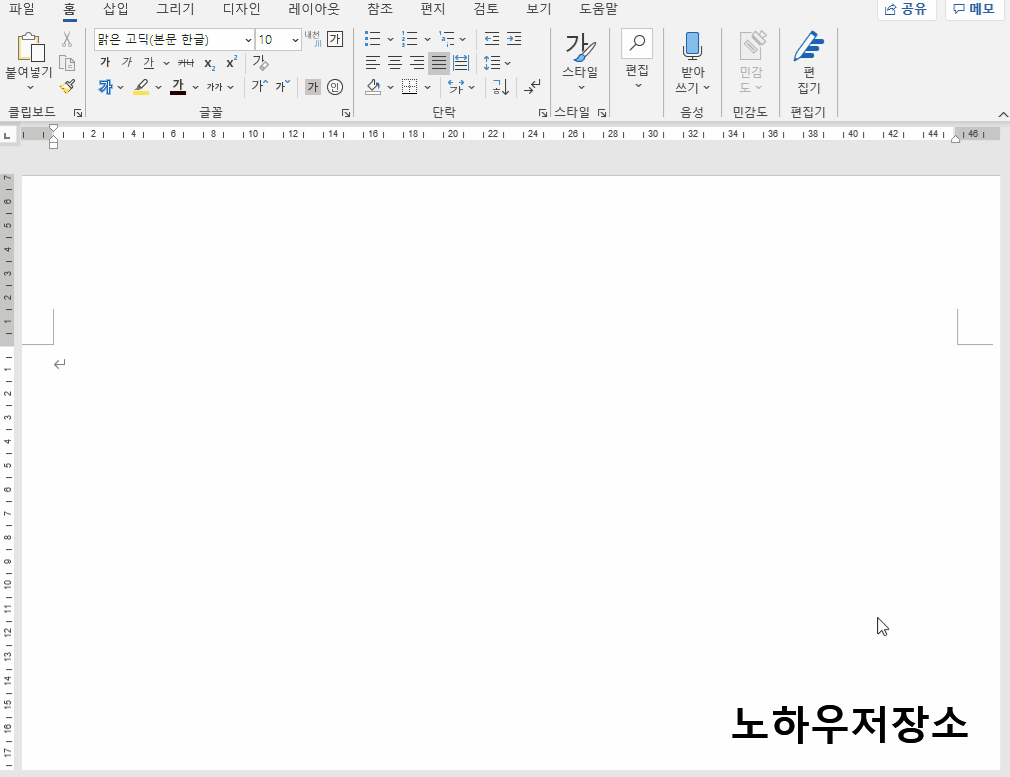Click the distributed alignment icon
Image resolution: width=1010 pixels, height=777 pixels.
(x=461, y=62)
